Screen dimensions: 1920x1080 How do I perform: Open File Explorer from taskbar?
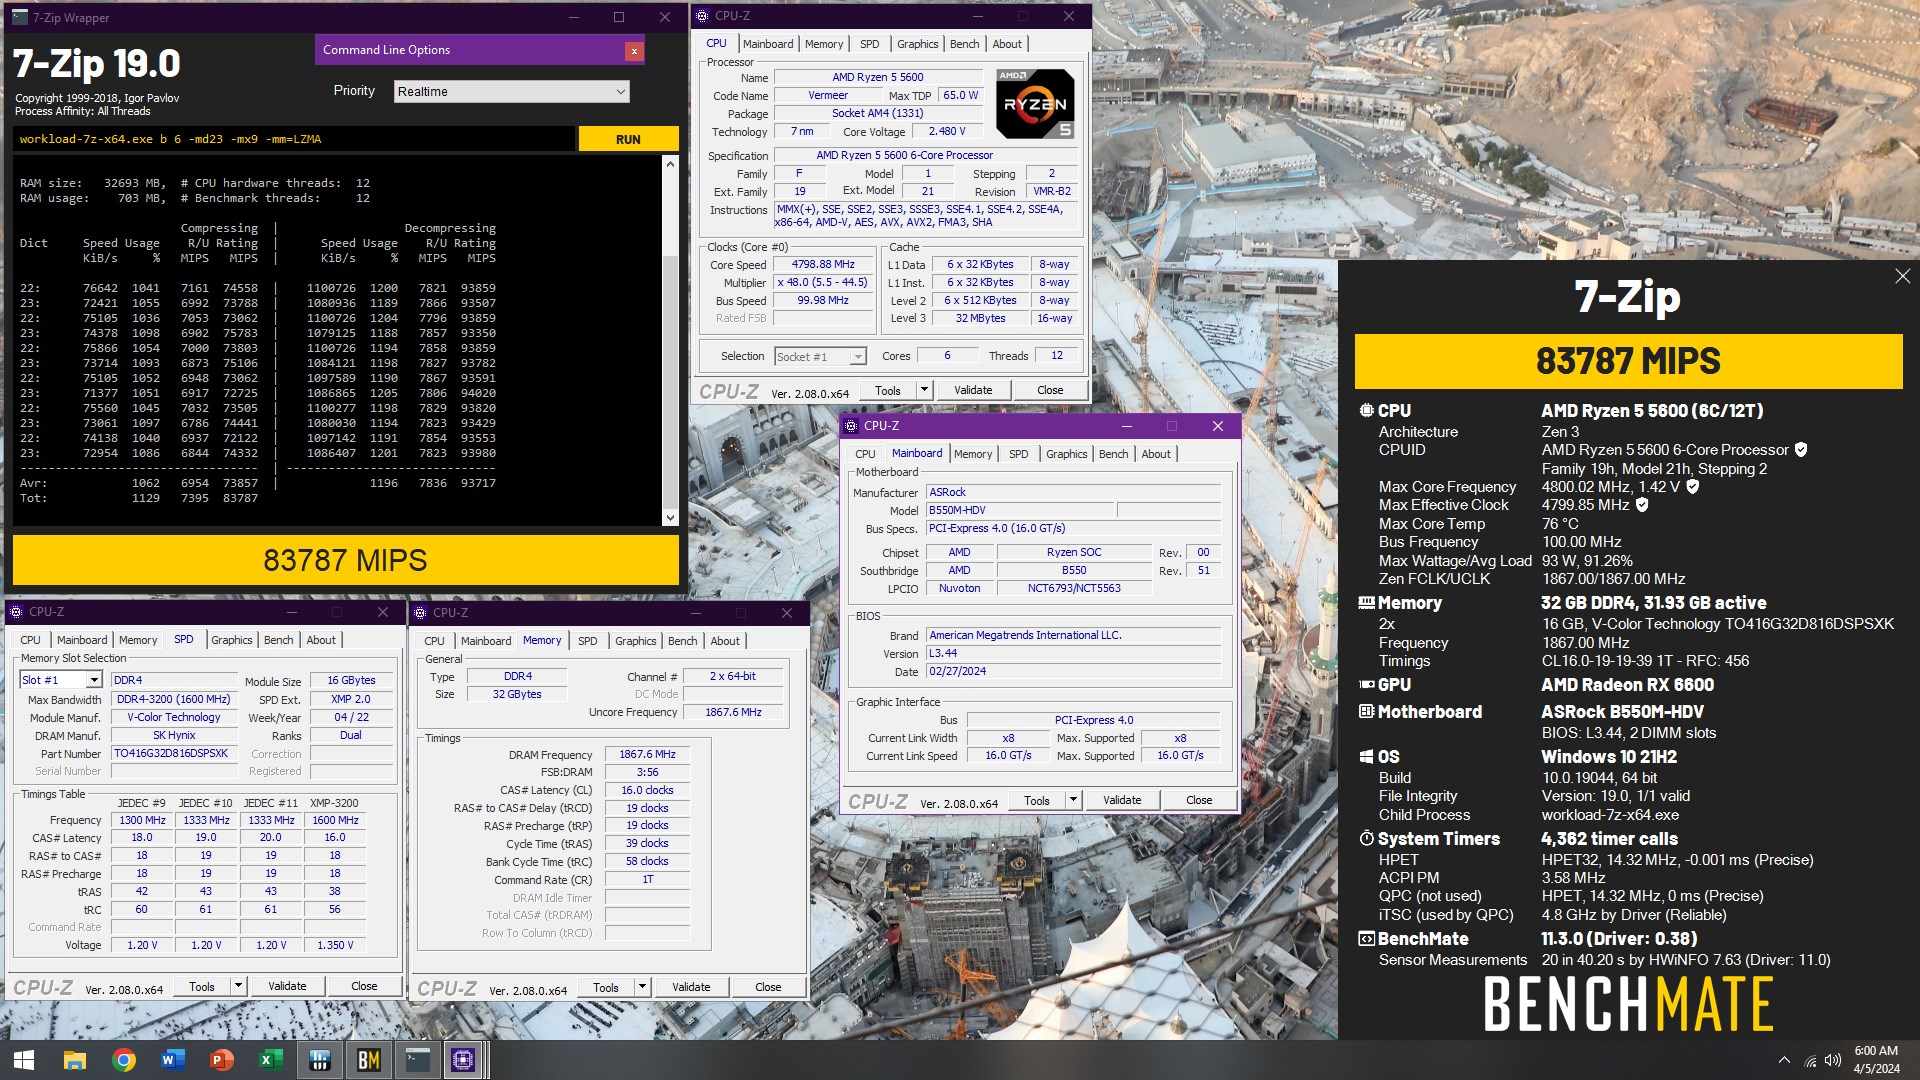coord(74,1060)
